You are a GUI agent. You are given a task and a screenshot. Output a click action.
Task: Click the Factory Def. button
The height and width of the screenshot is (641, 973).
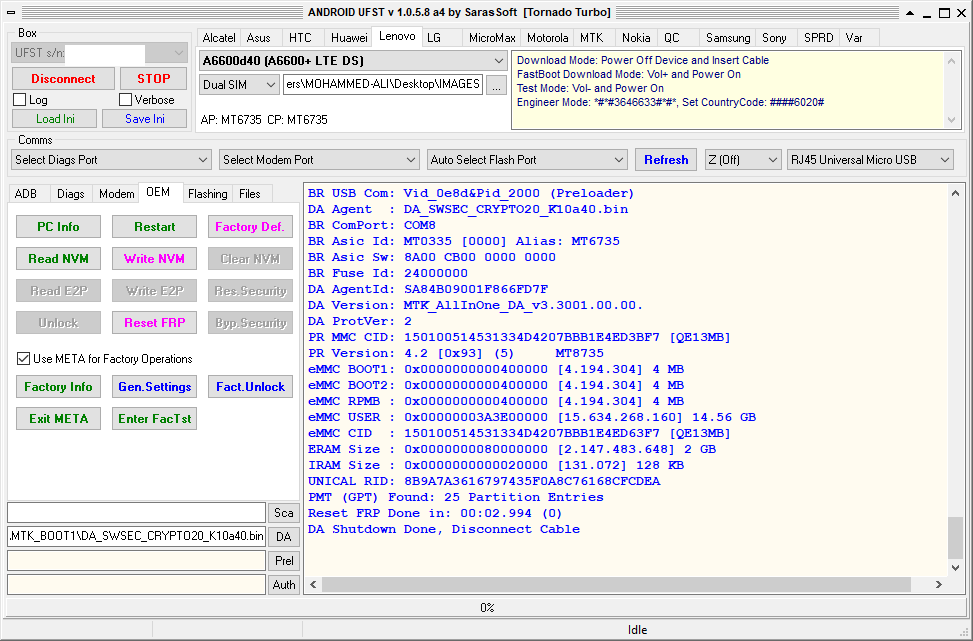(x=250, y=226)
